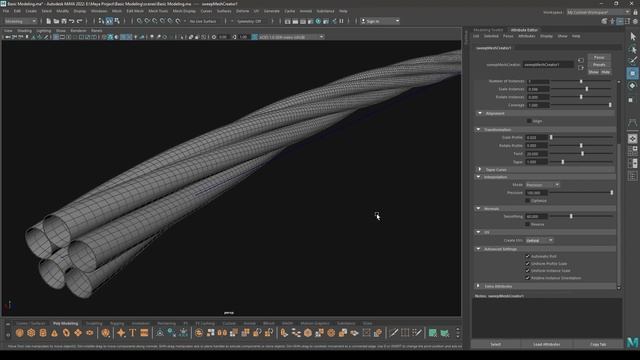This screenshot has height=360, width=640.
Task: Open the Workspace selector dropdown
Action: [598, 12]
